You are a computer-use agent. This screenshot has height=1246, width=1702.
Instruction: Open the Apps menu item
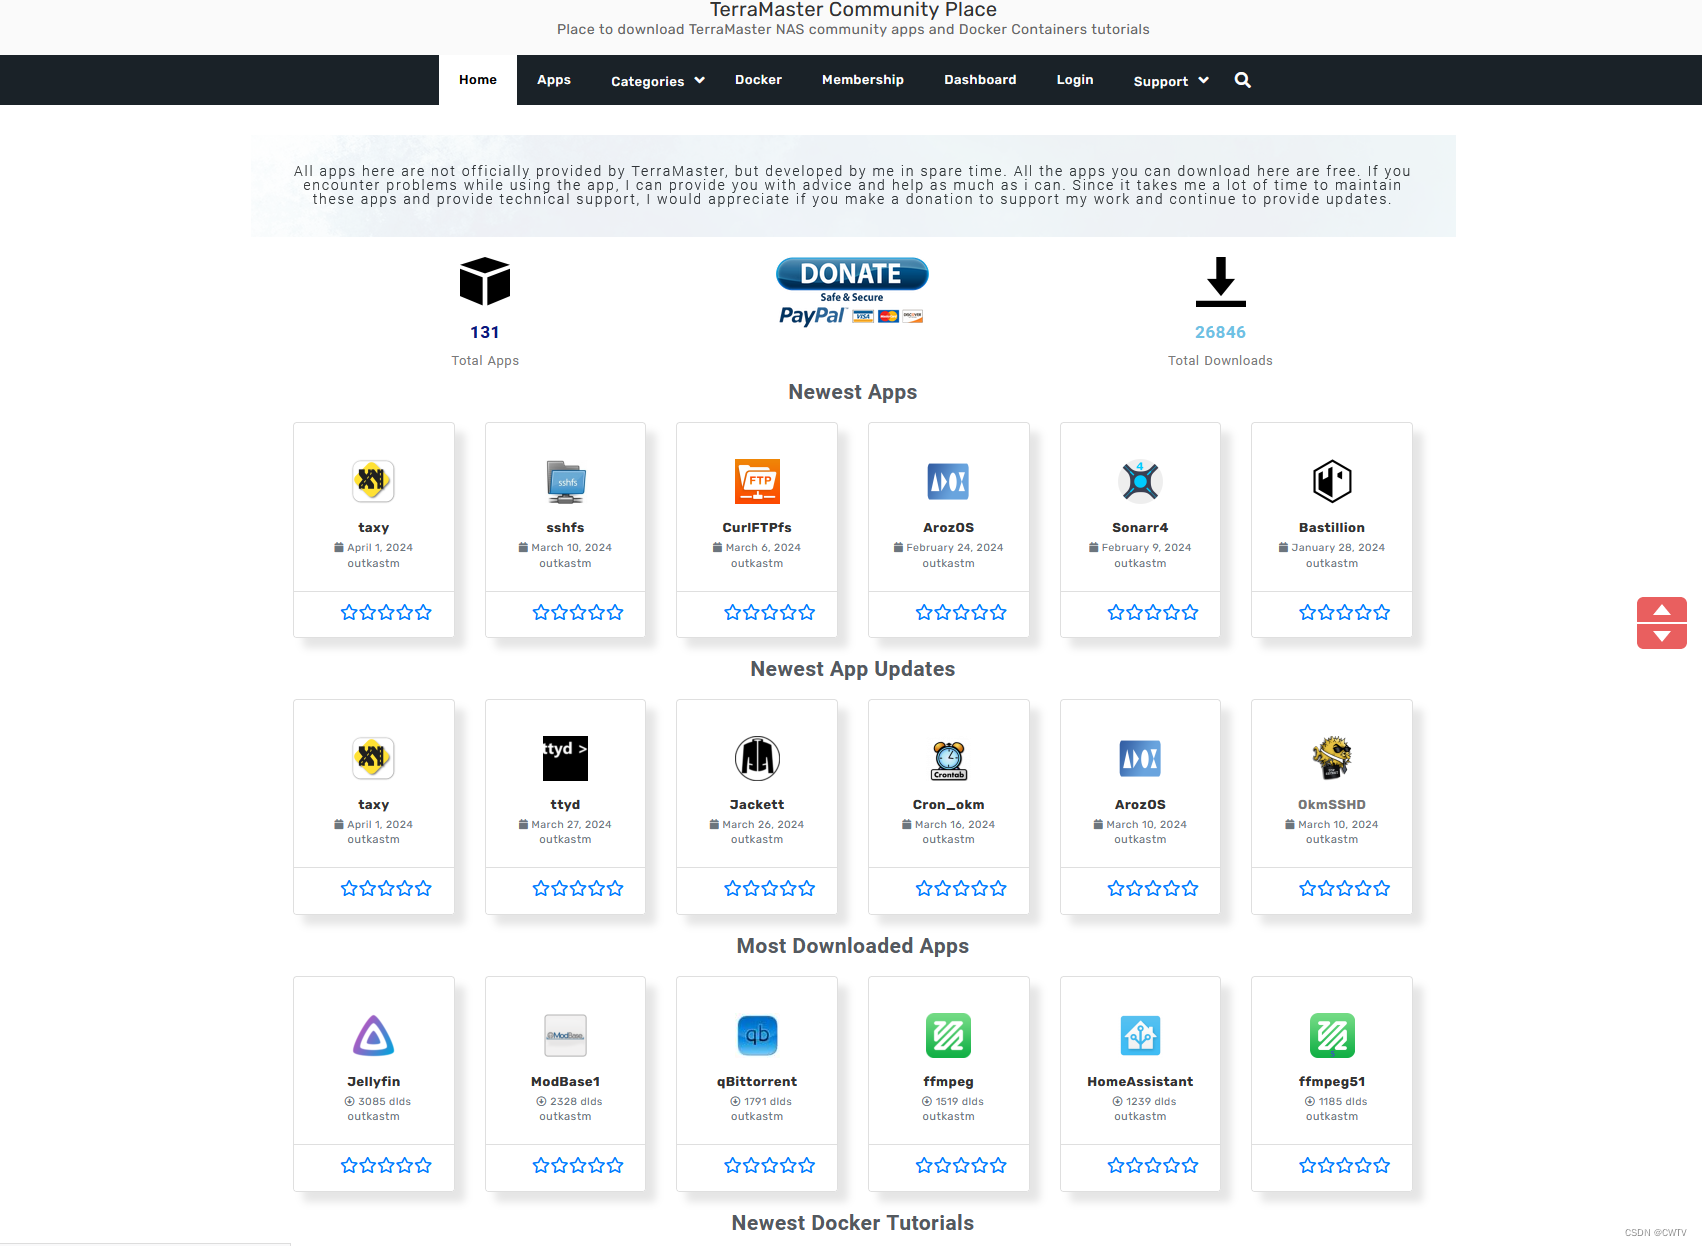[x=554, y=80]
